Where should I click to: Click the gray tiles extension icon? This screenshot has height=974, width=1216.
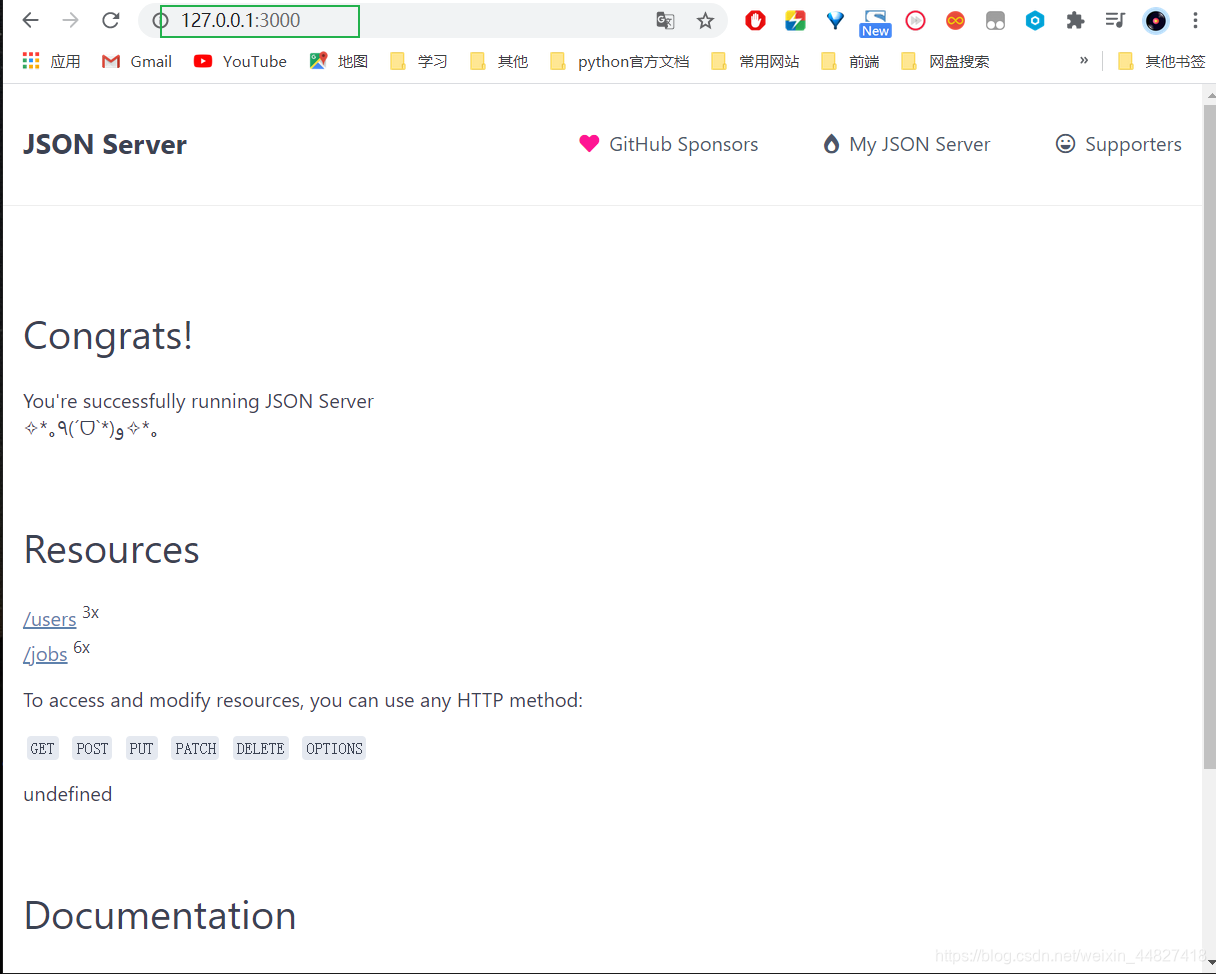(995, 20)
